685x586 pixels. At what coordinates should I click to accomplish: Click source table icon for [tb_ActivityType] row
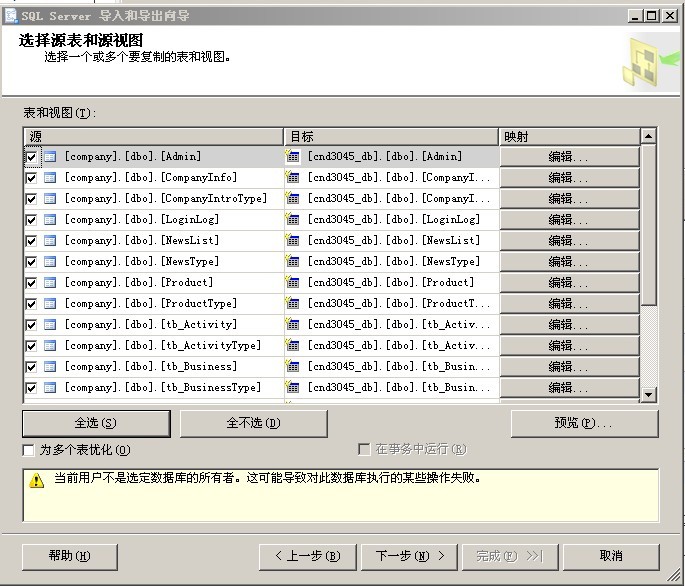[x=50, y=345]
